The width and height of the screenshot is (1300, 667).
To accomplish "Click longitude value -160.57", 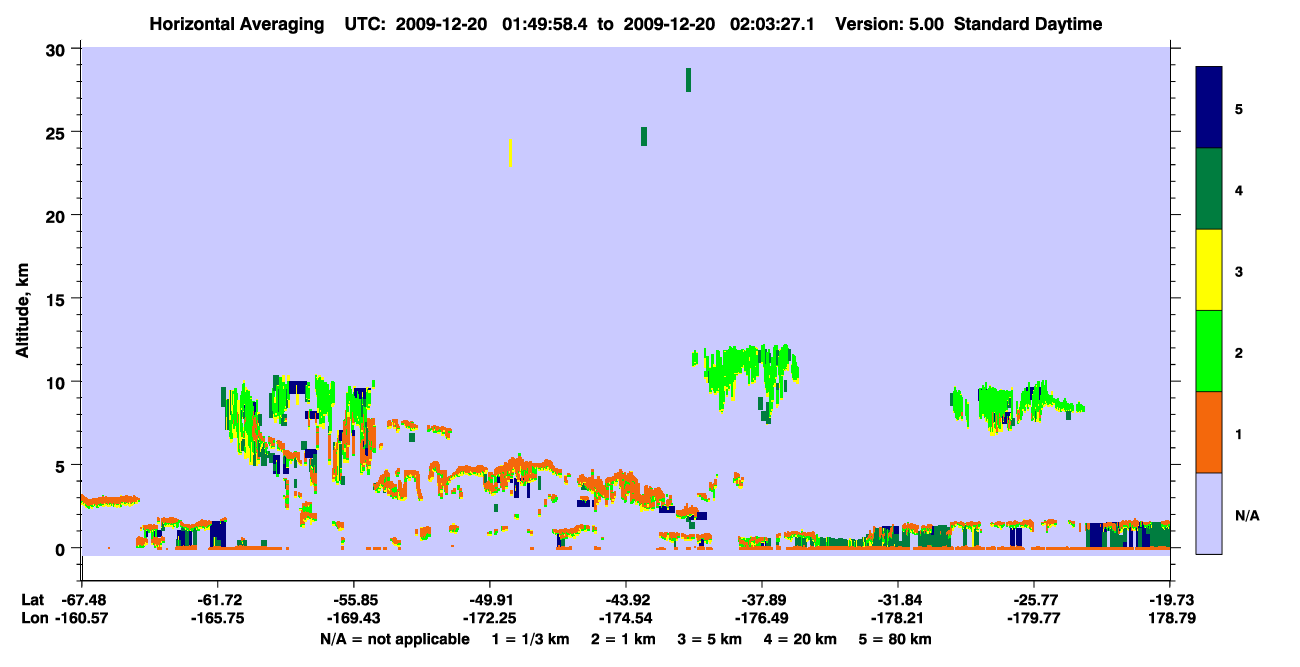I will click(x=81, y=618).
